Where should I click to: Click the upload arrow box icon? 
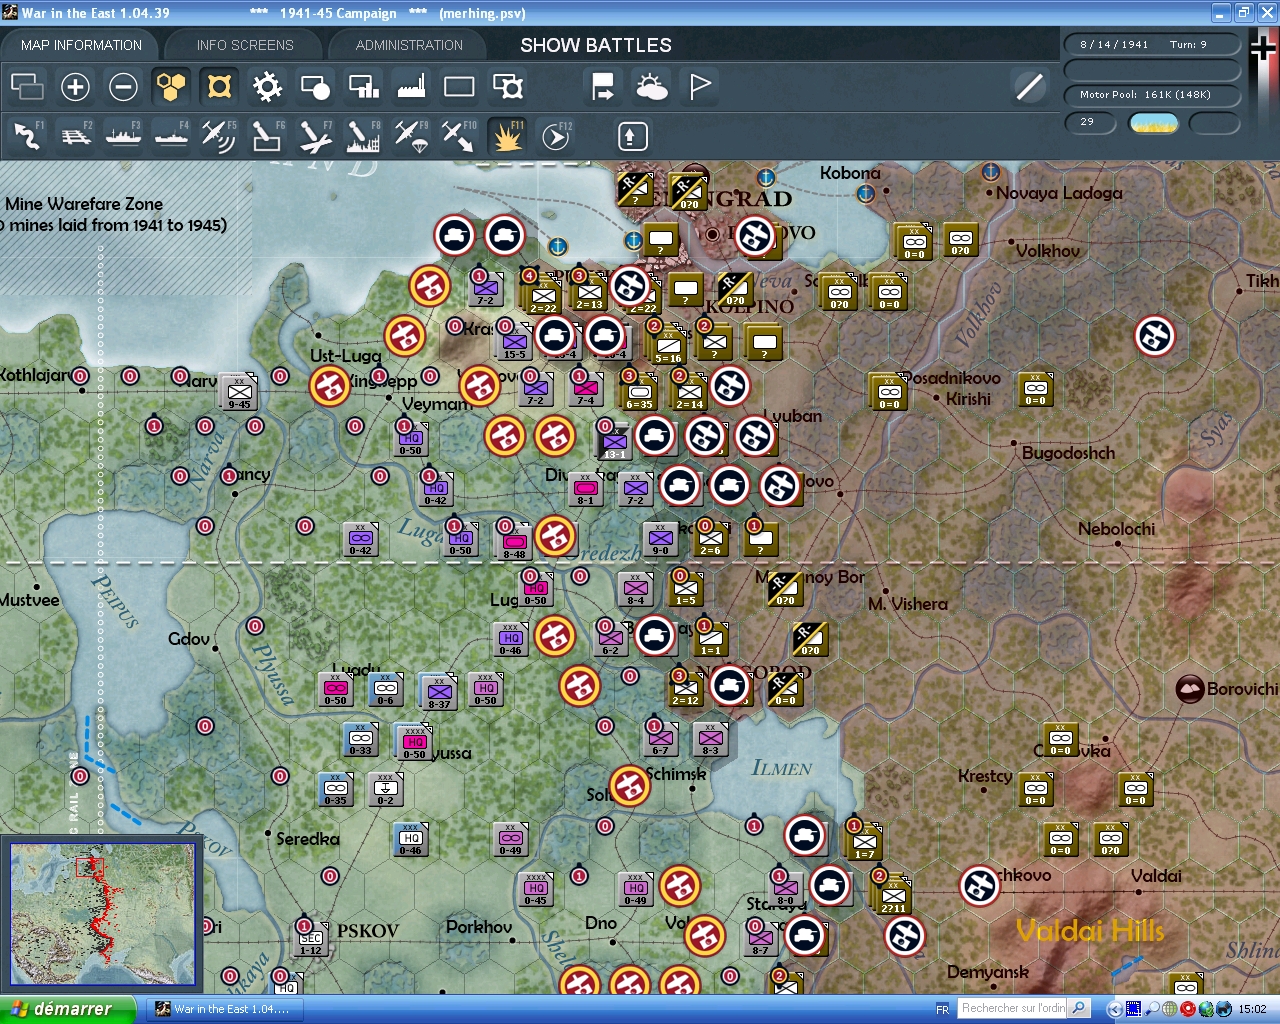pos(632,136)
